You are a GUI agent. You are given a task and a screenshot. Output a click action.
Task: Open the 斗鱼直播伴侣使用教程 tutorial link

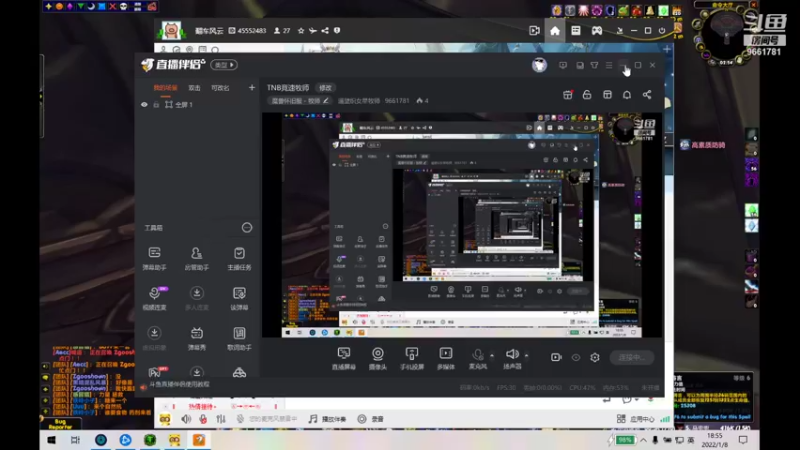pos(179,384)
